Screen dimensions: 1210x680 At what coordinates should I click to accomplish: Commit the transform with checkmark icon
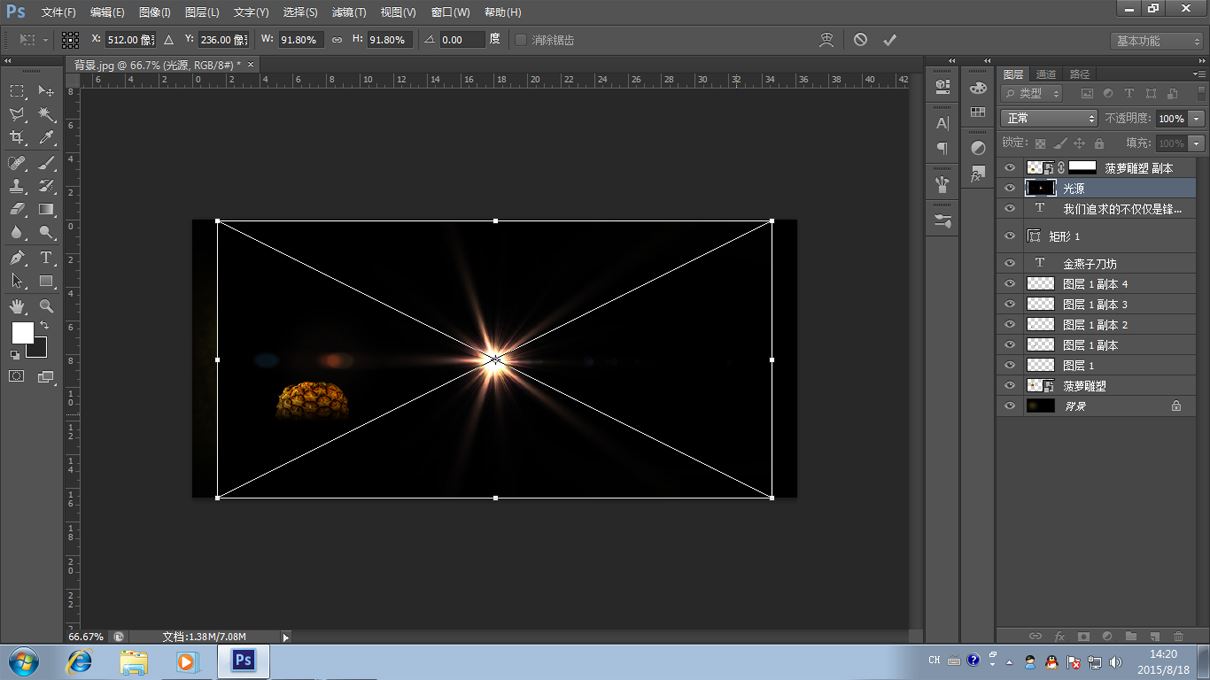889,40
